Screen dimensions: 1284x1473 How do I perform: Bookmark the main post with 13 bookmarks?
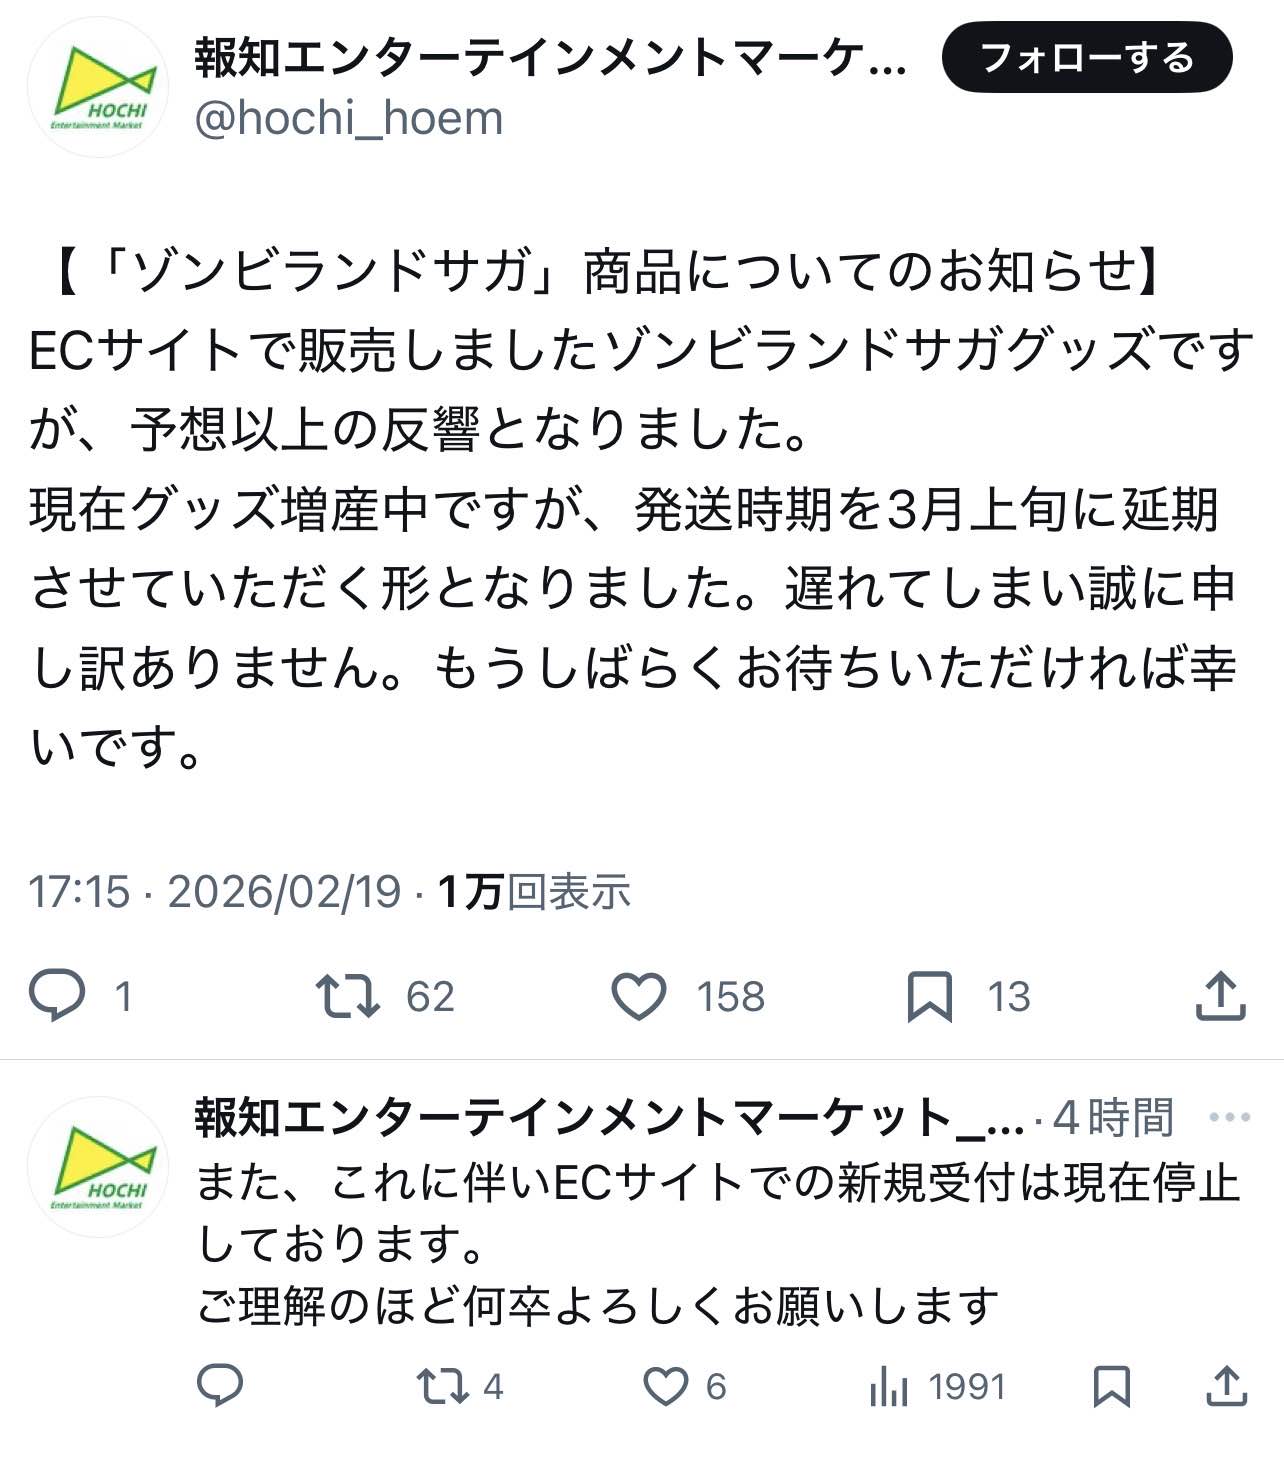click(x=929, y=996)
